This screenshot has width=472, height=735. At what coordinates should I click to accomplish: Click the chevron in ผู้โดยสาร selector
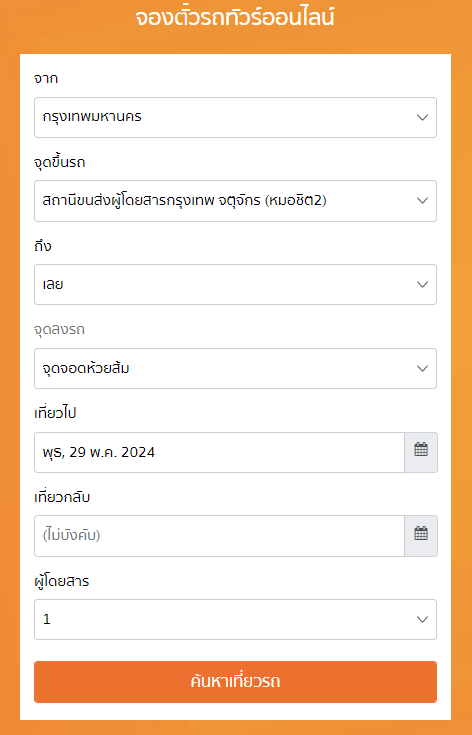coord(422,619)
